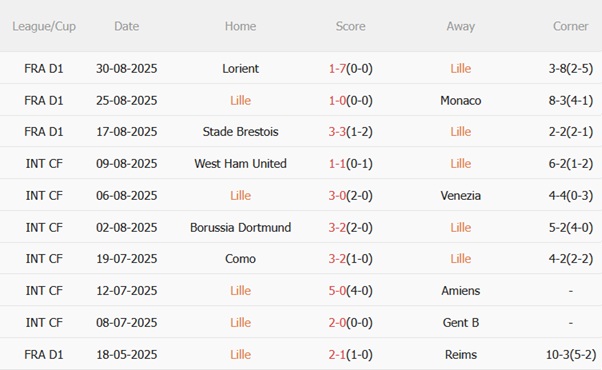Click the Gent B team name

(x=460, y=322)
